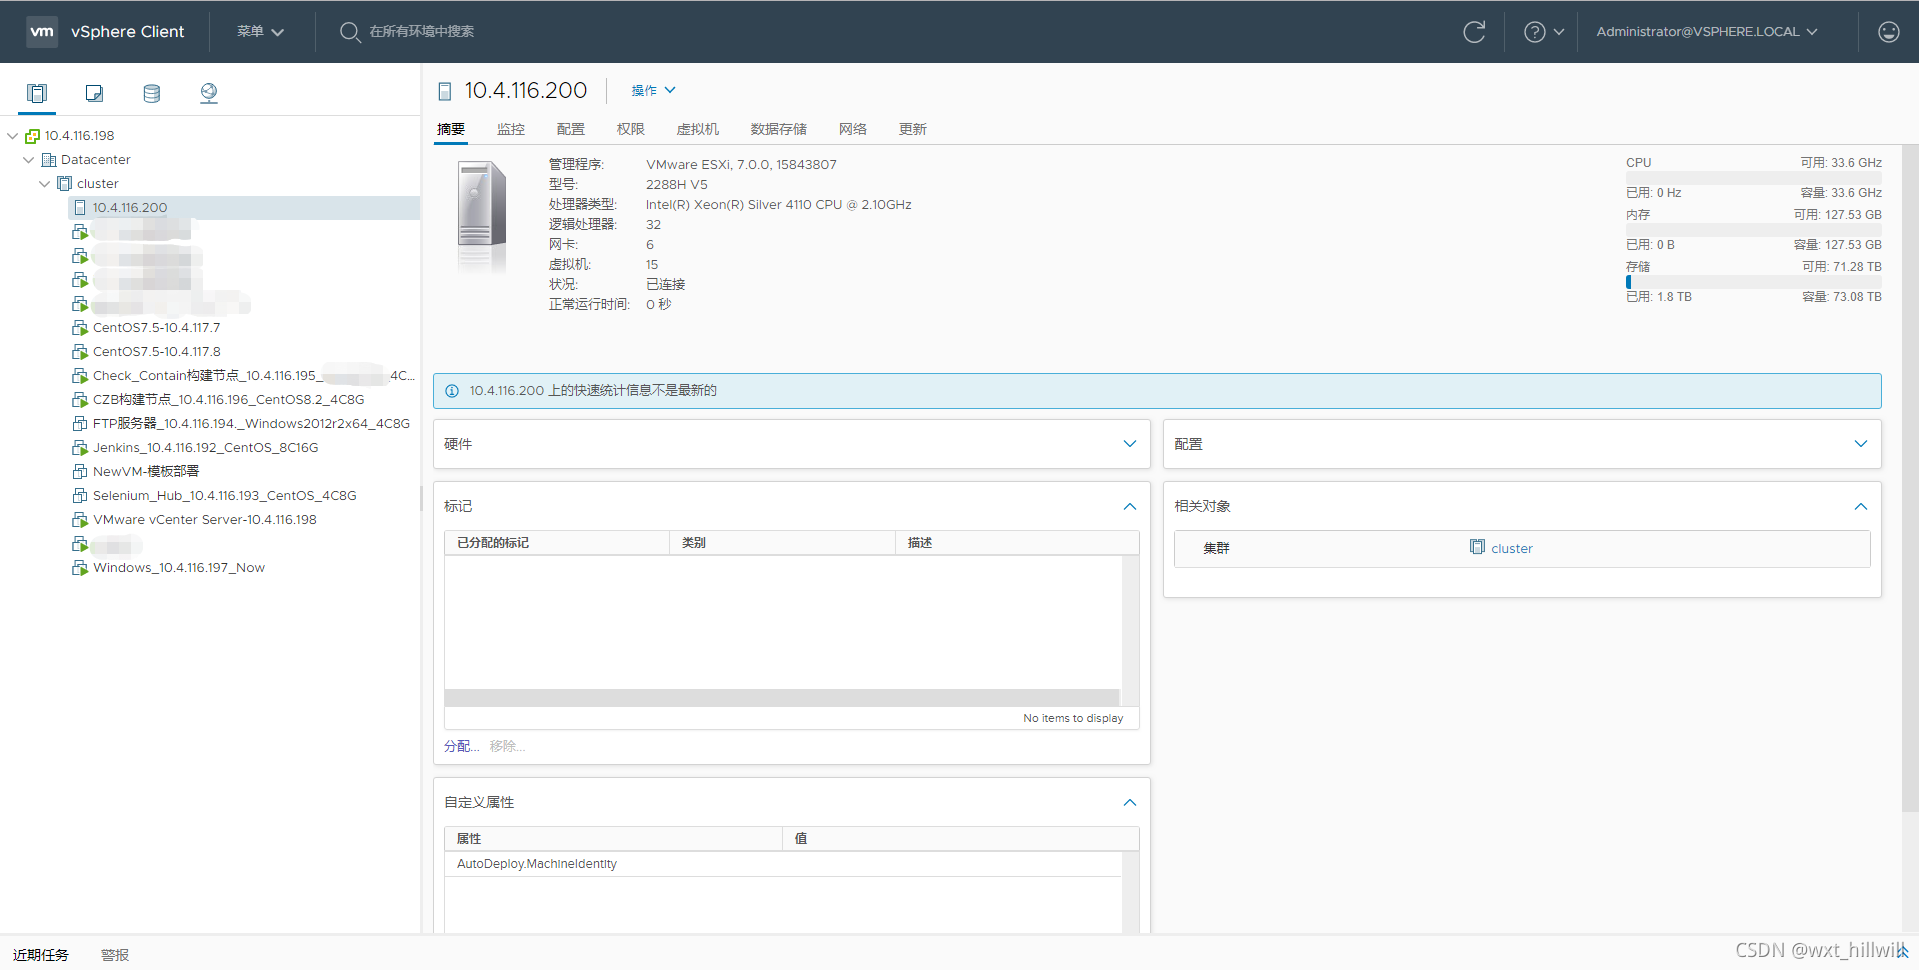Click the tags table horizontal scrollbar
Image resolution: width=1919 pixels, height=970 pixels.
782,698
